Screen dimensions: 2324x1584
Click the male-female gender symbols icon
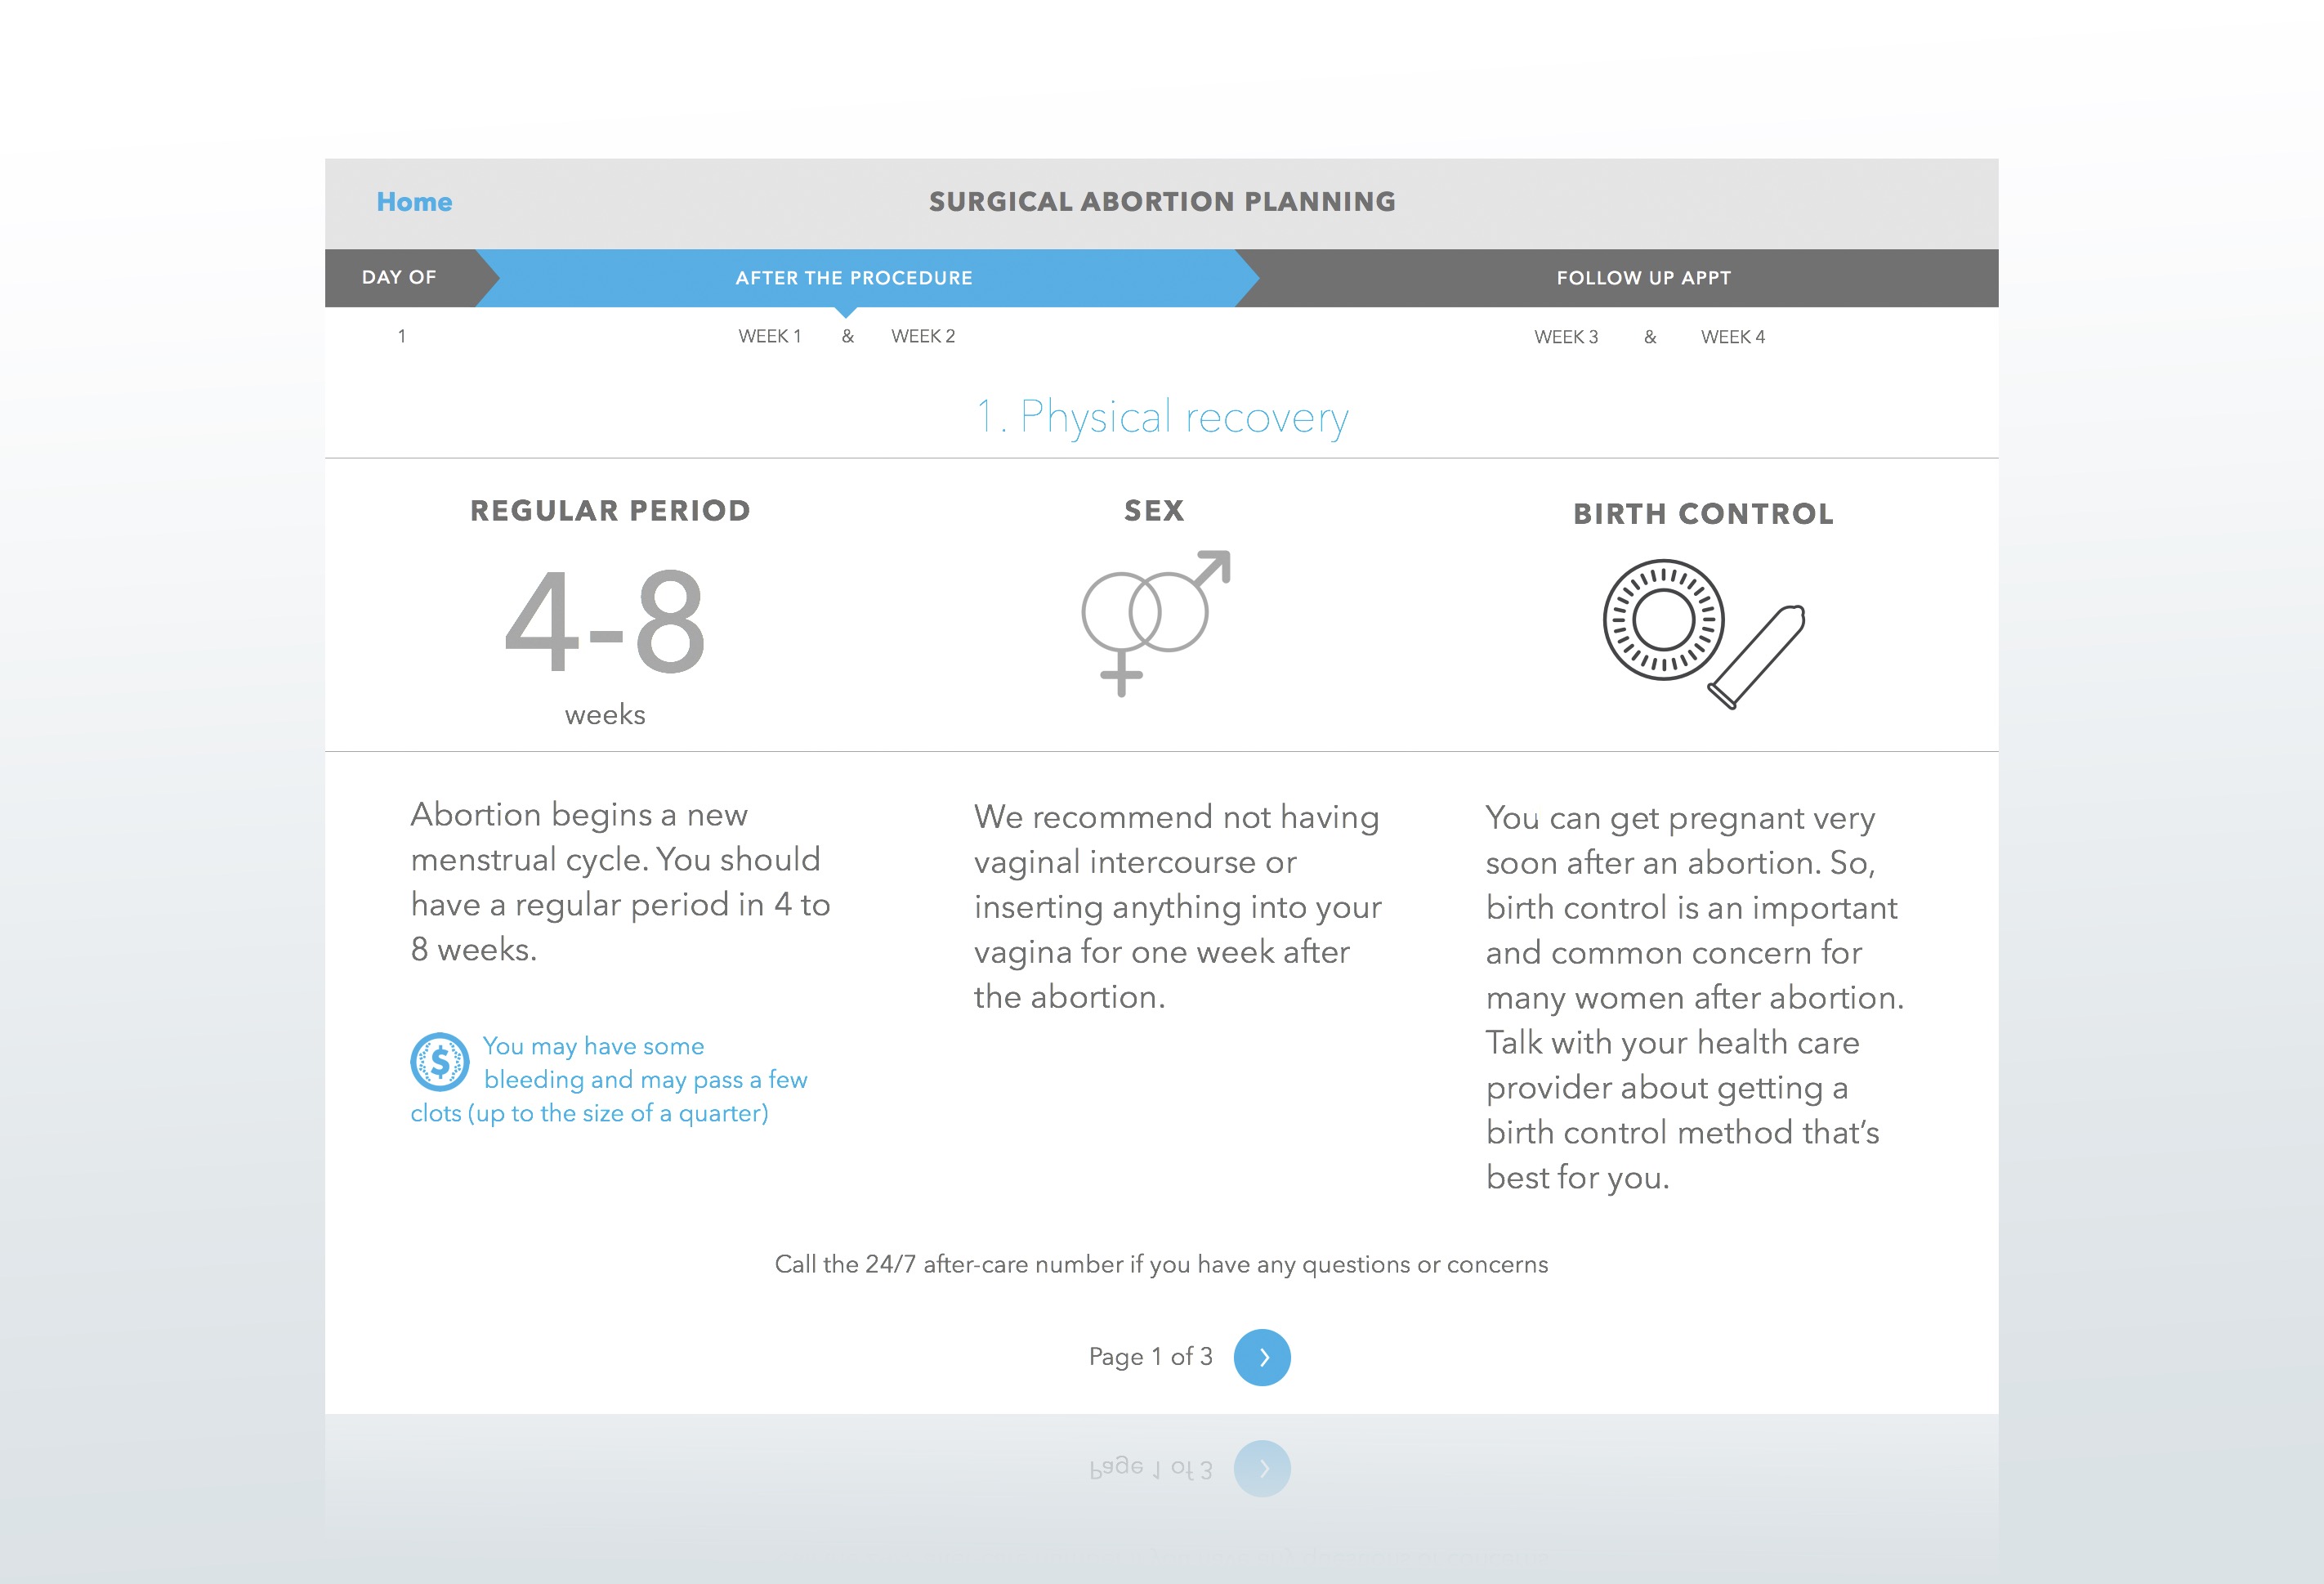[x=1155, y=622]
